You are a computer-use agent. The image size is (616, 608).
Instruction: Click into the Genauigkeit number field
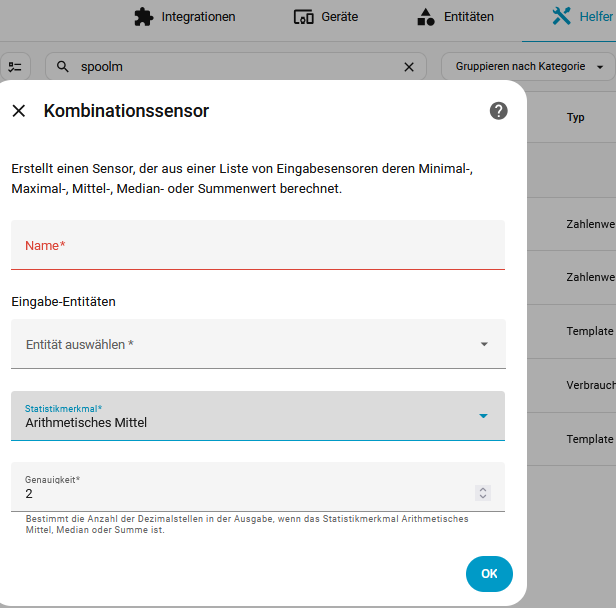(x=240, y=493)
